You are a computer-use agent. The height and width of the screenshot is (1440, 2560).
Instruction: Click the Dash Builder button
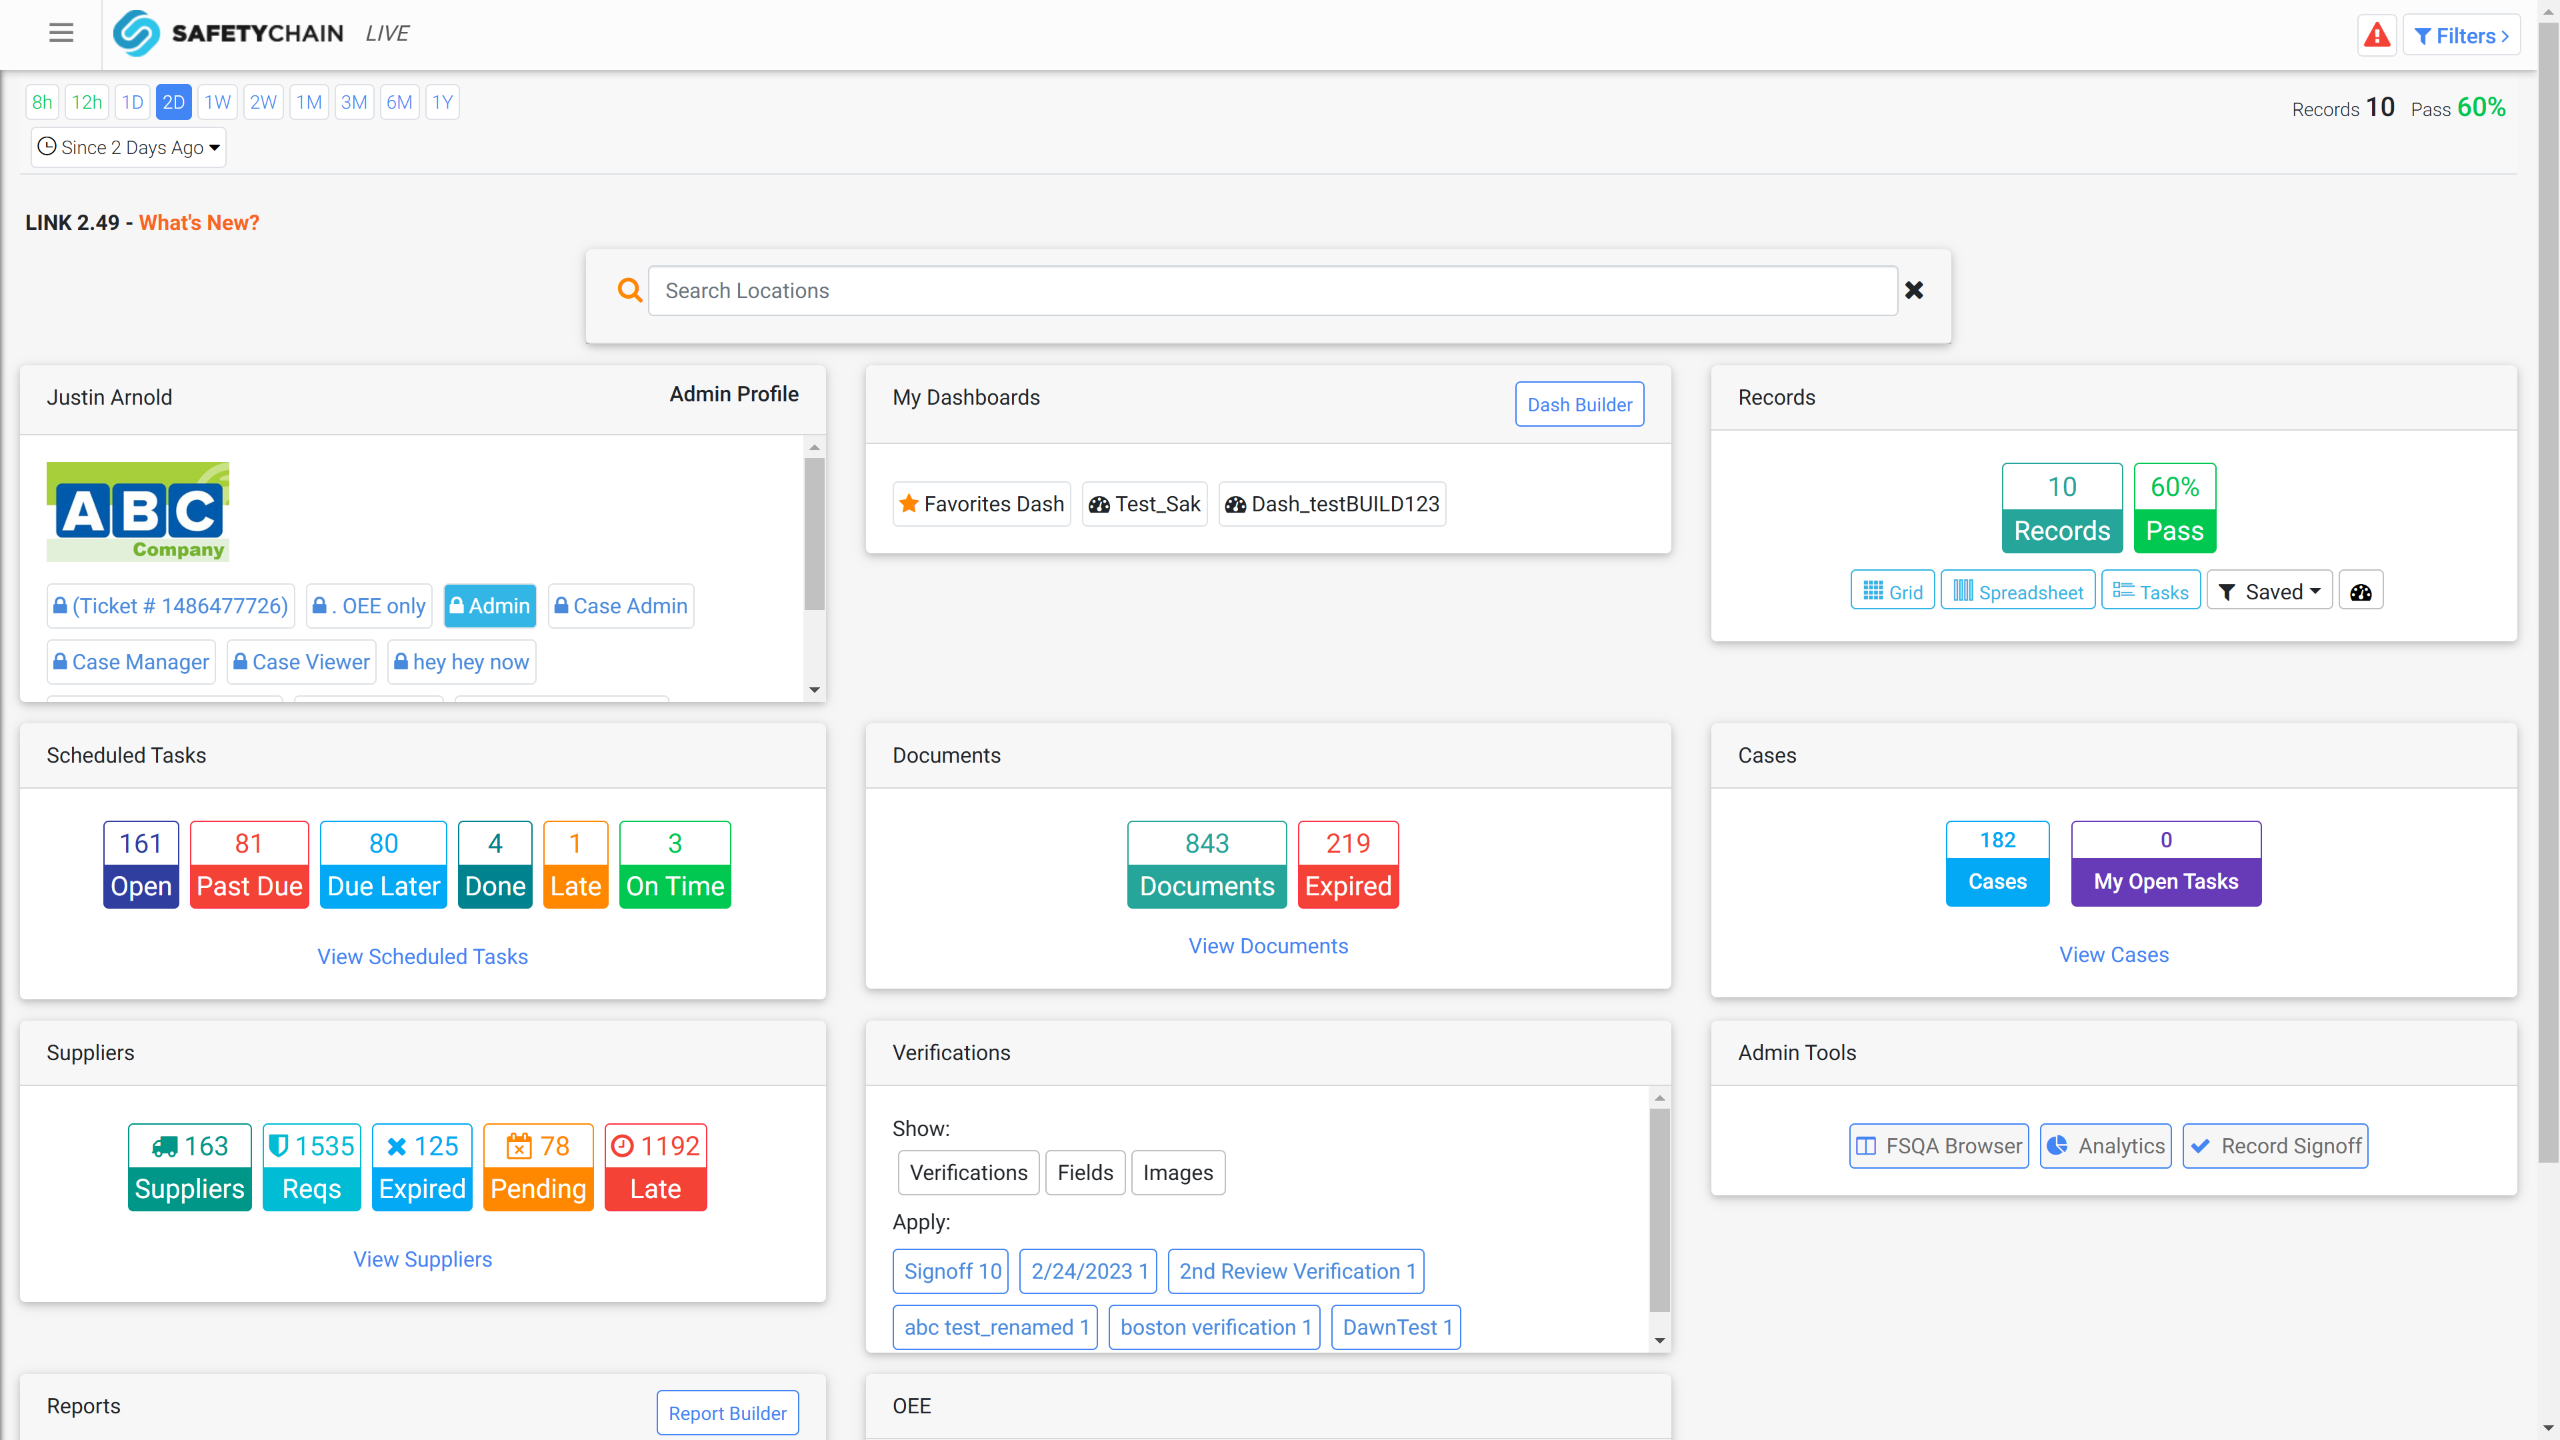point(1579,404)
